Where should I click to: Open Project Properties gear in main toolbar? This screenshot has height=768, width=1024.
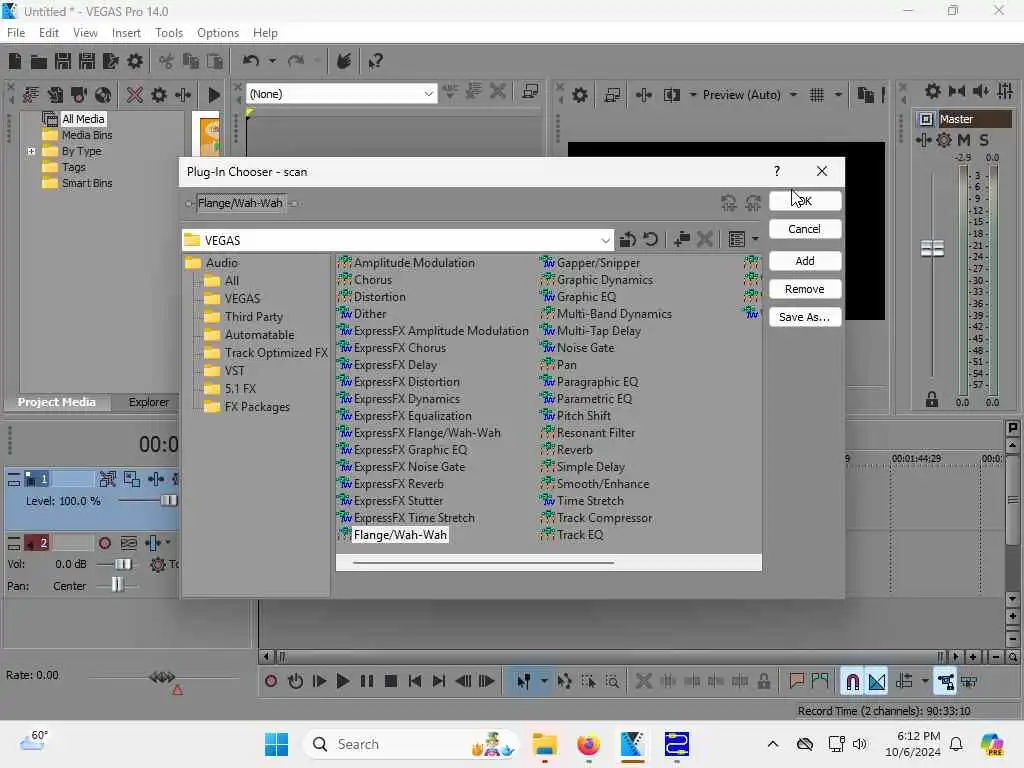(135, 61)
